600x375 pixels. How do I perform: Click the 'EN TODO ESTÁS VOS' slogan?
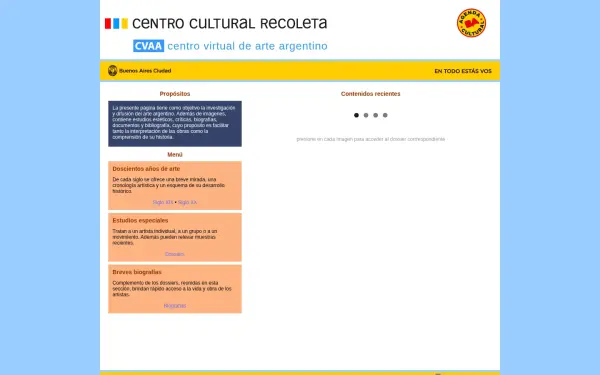463,71
